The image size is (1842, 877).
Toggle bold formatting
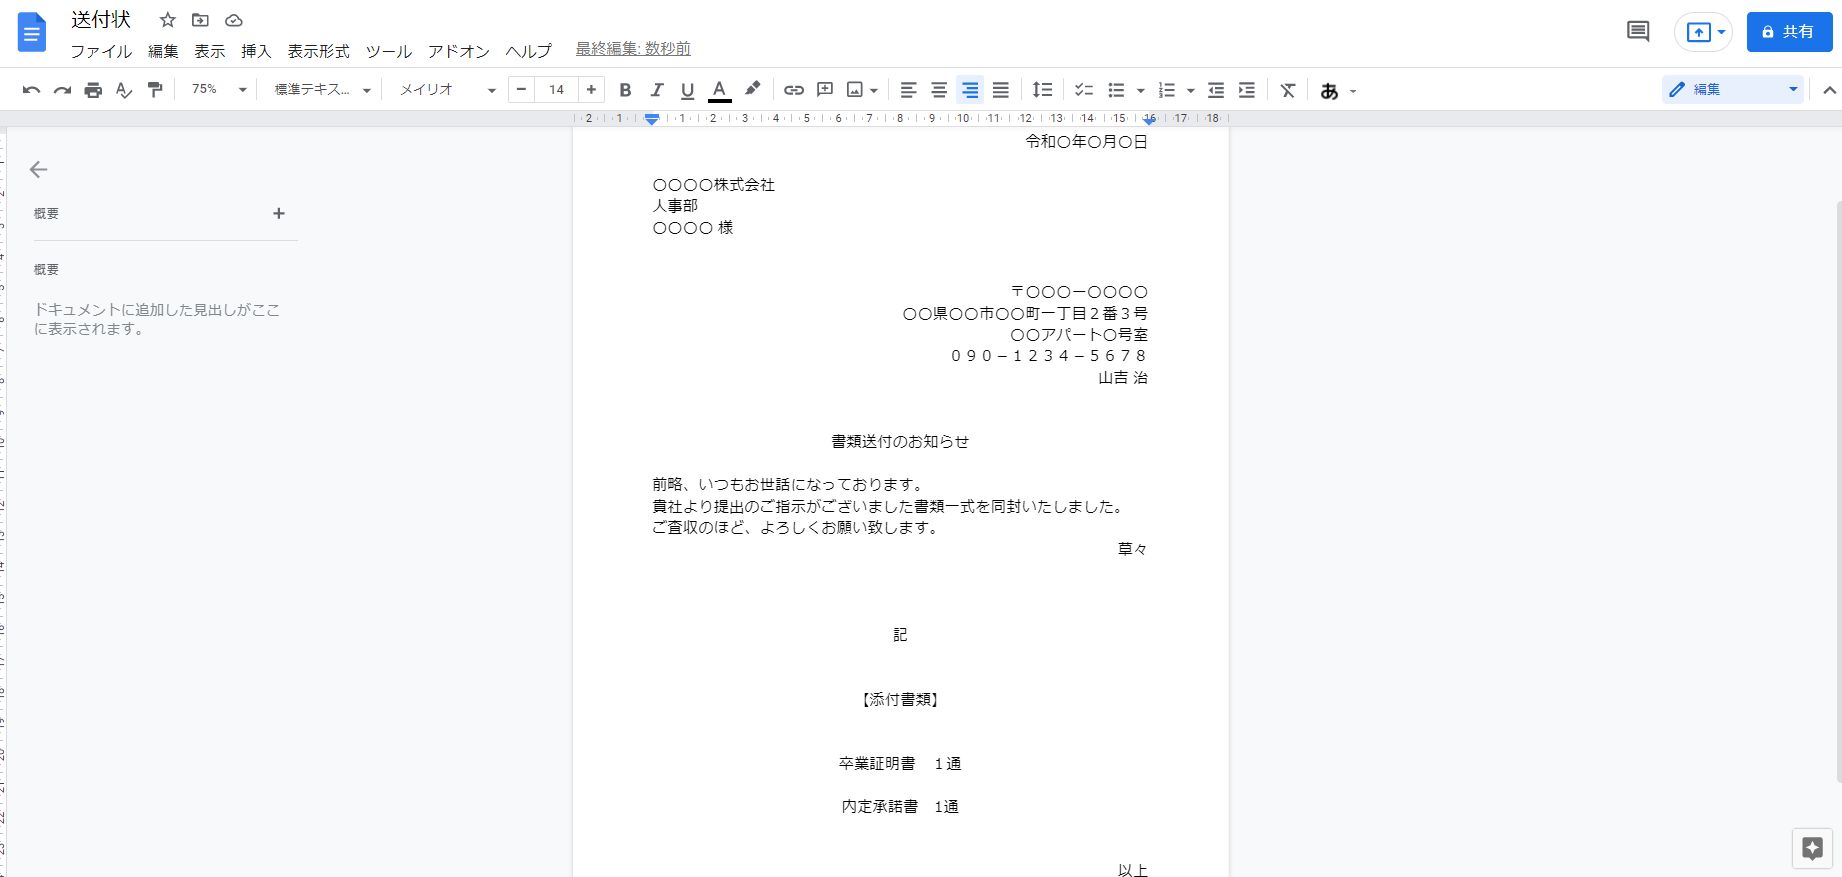tap(625, 90)
